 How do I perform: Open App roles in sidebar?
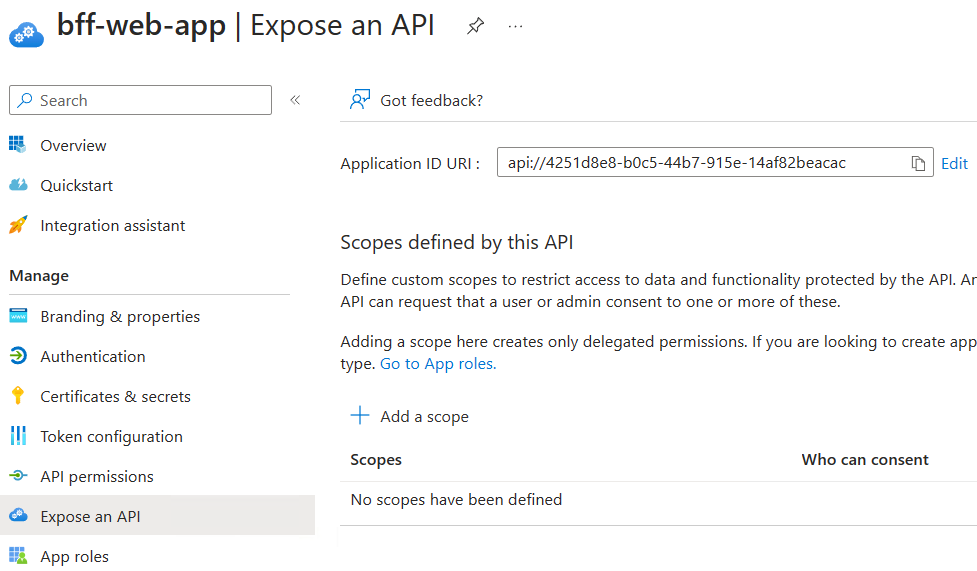click(x=75, y=556)
